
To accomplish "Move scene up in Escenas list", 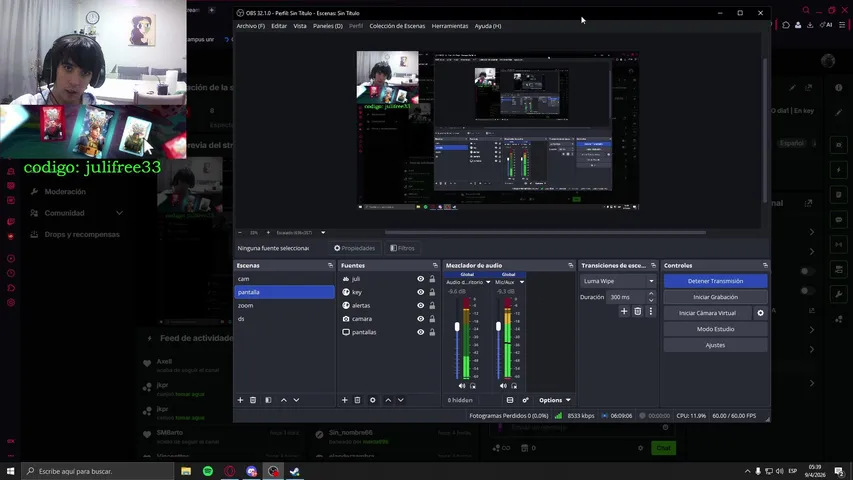I will [283, 400].
